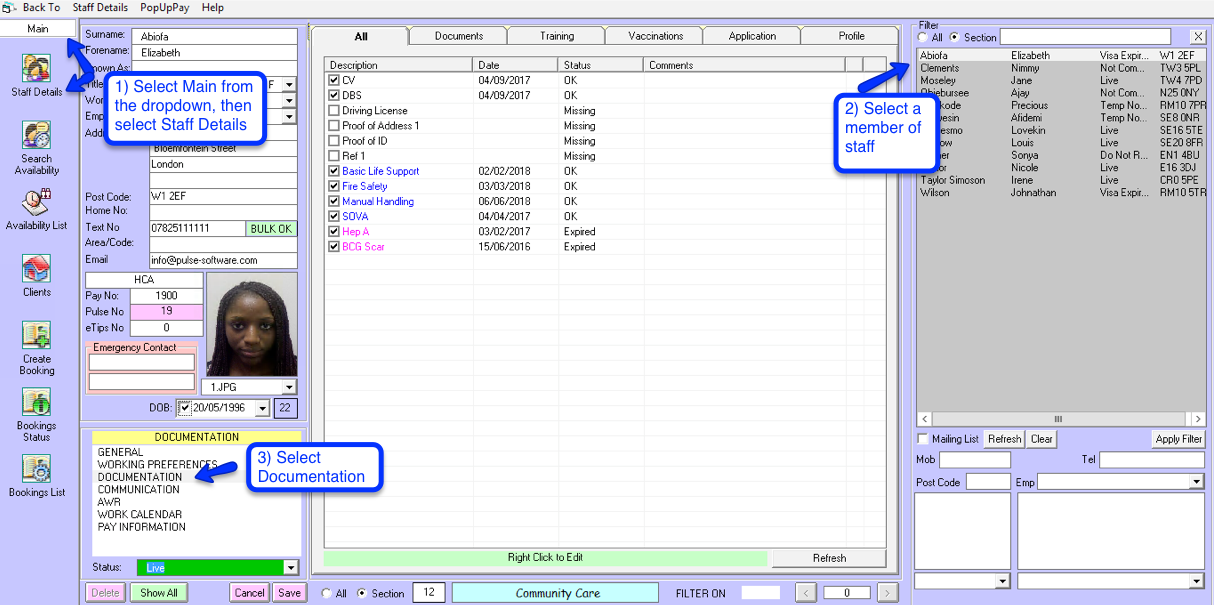This screenshot has height=605, width=1214.
Task: Click the staff list horizontal scrollbar
Action: click(x=1058, y=419)
